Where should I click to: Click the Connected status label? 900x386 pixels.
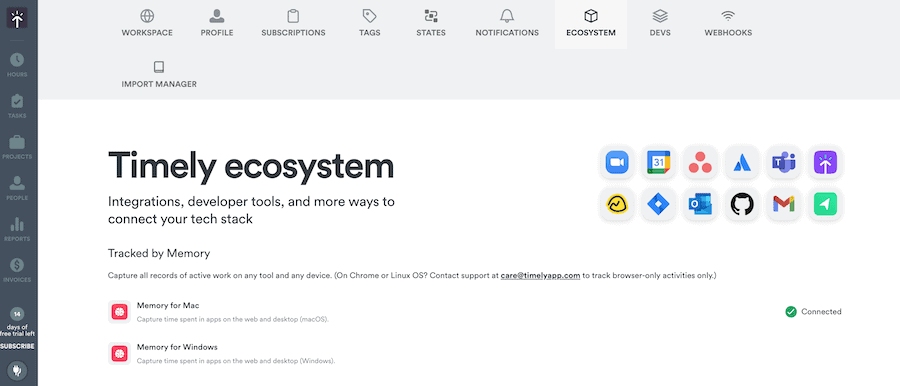click(821, 312)
